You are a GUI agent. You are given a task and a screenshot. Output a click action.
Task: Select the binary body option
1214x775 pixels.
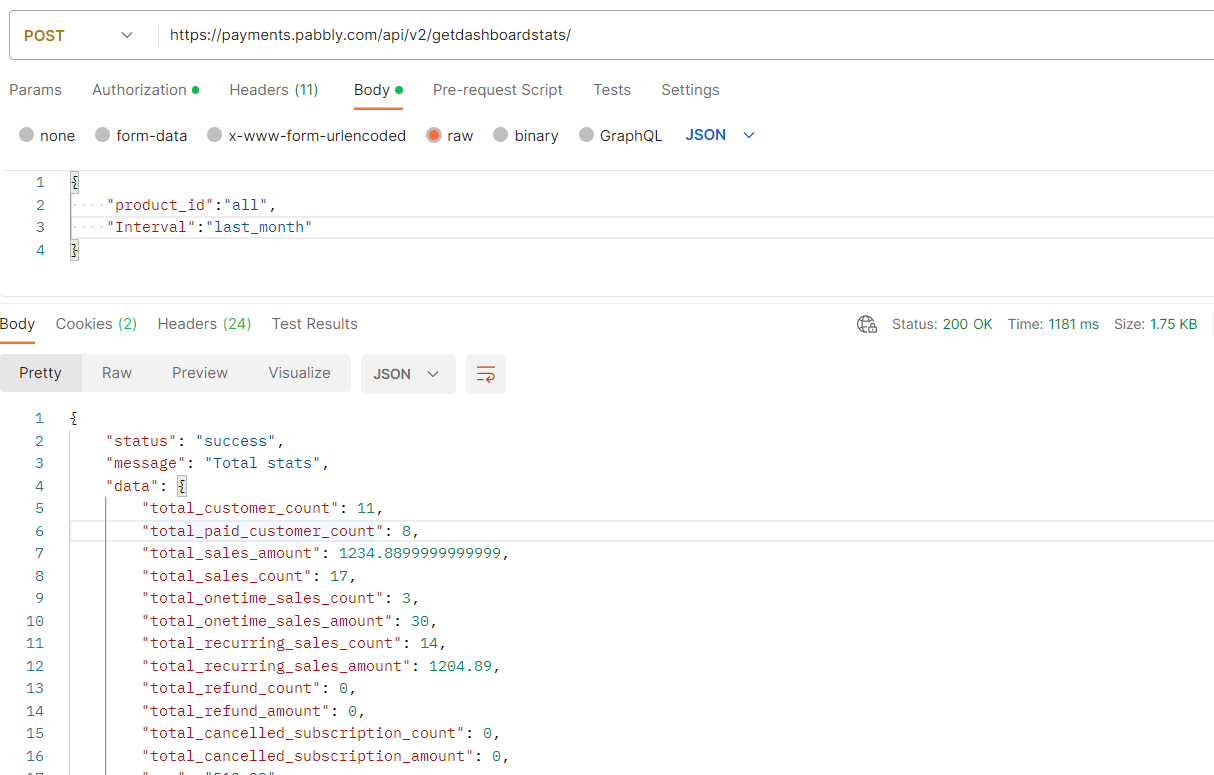point(525,135)
